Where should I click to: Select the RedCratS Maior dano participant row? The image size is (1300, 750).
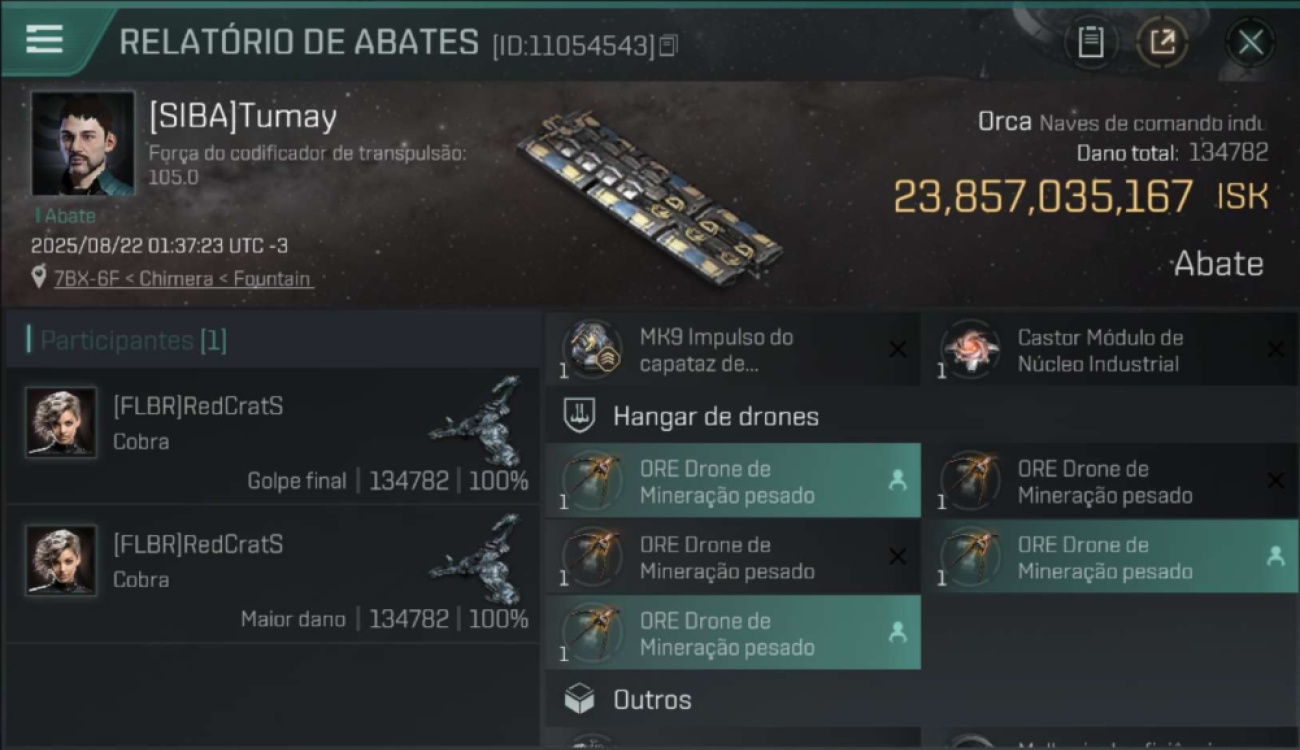(x=273, y=574)
